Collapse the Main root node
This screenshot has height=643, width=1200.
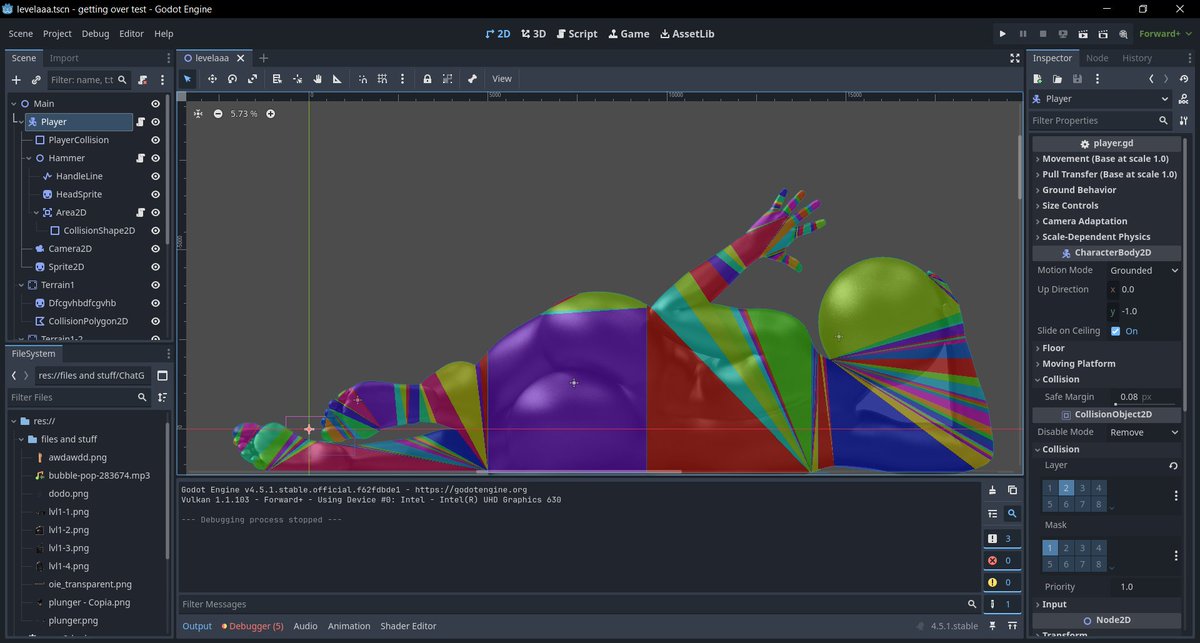tap(15, 104)
